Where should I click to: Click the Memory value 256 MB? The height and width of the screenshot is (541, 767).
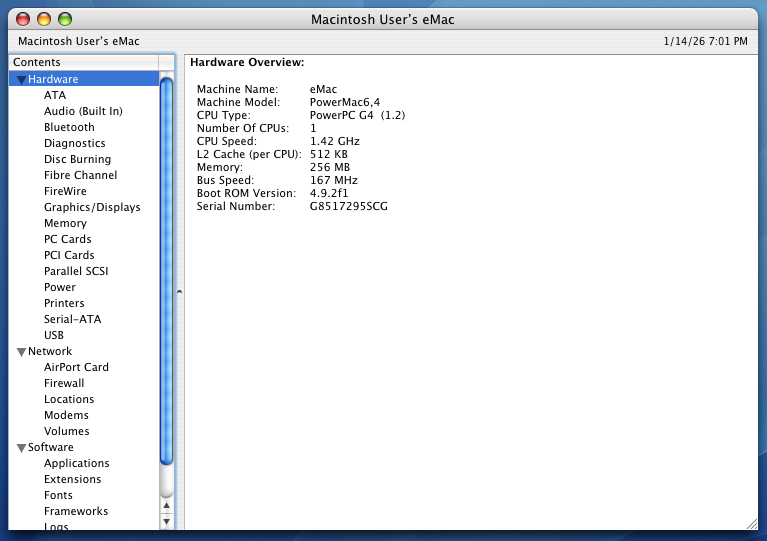[x=330, y=167]
